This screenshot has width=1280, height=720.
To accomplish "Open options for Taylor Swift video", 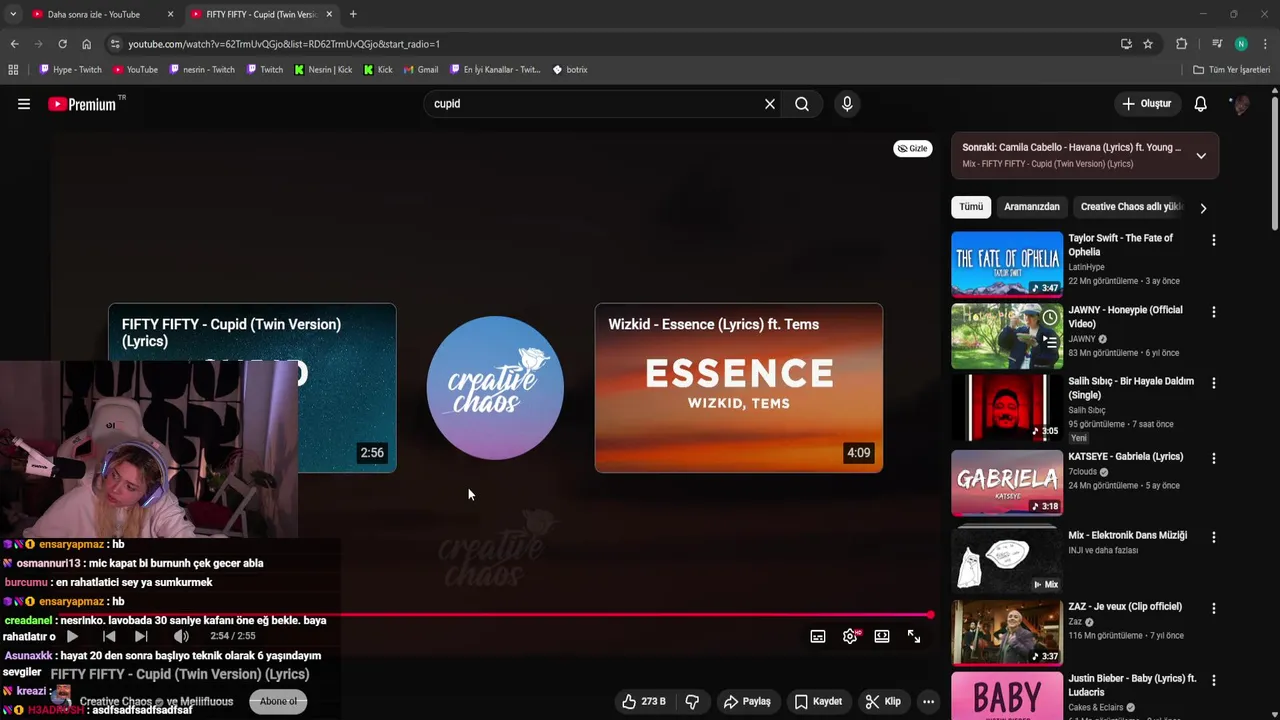I will coord(1214,240).
